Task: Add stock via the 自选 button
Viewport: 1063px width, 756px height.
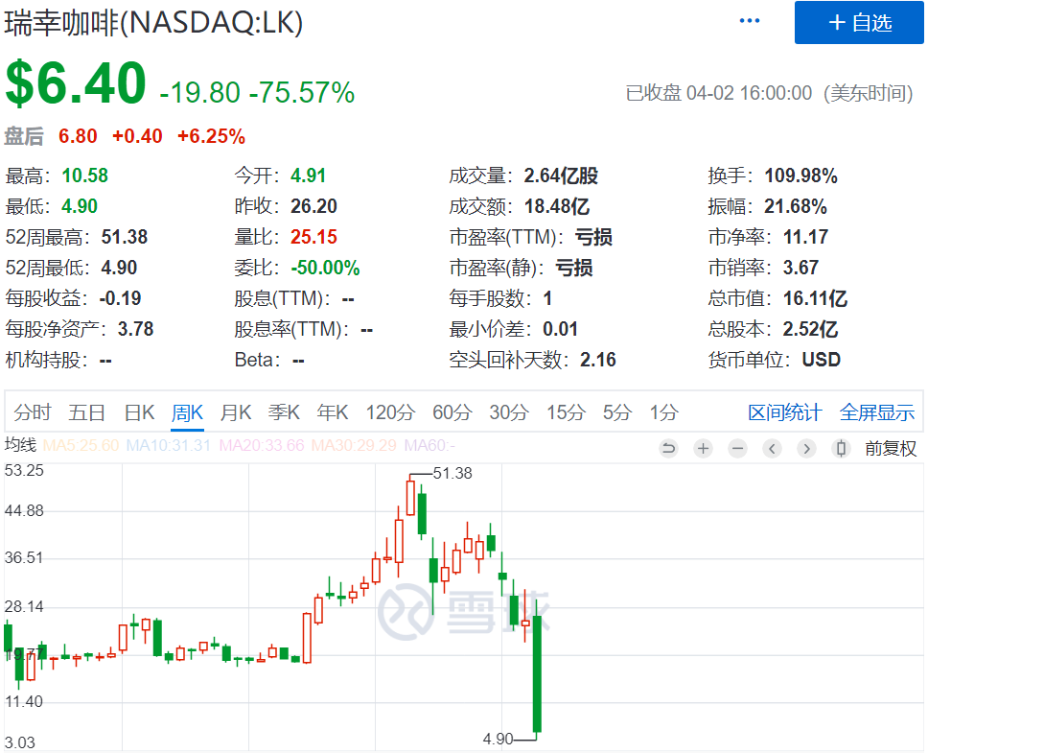Action: tap(859, 22)
